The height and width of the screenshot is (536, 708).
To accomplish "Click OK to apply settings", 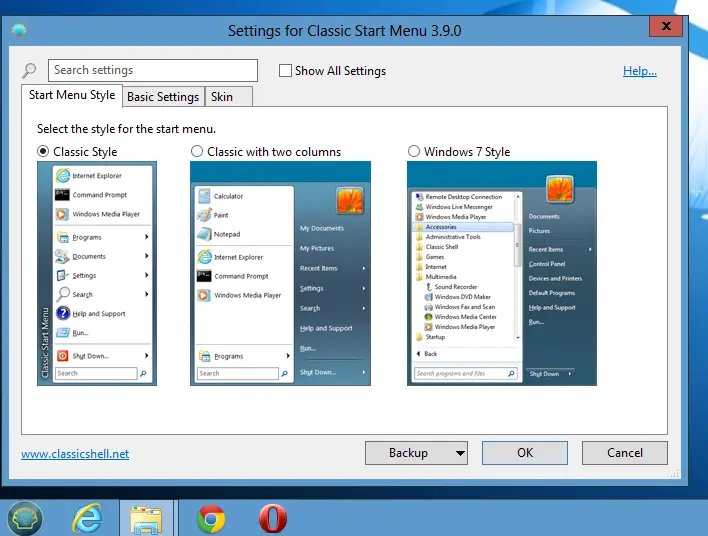I will (525, 453).
